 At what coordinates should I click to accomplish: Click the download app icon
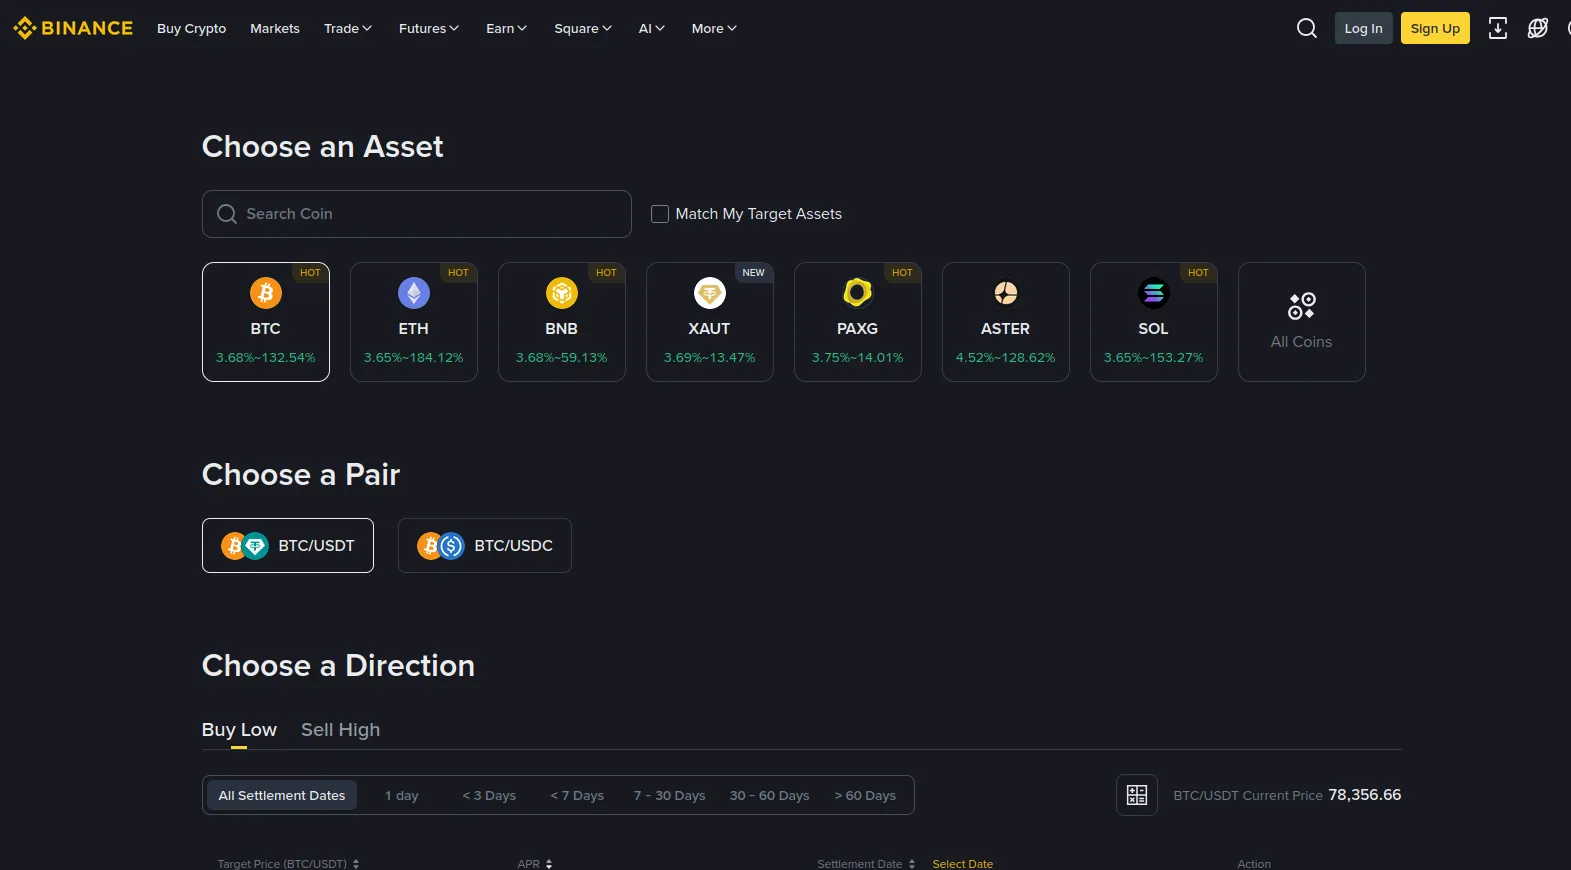[1498, 28]
